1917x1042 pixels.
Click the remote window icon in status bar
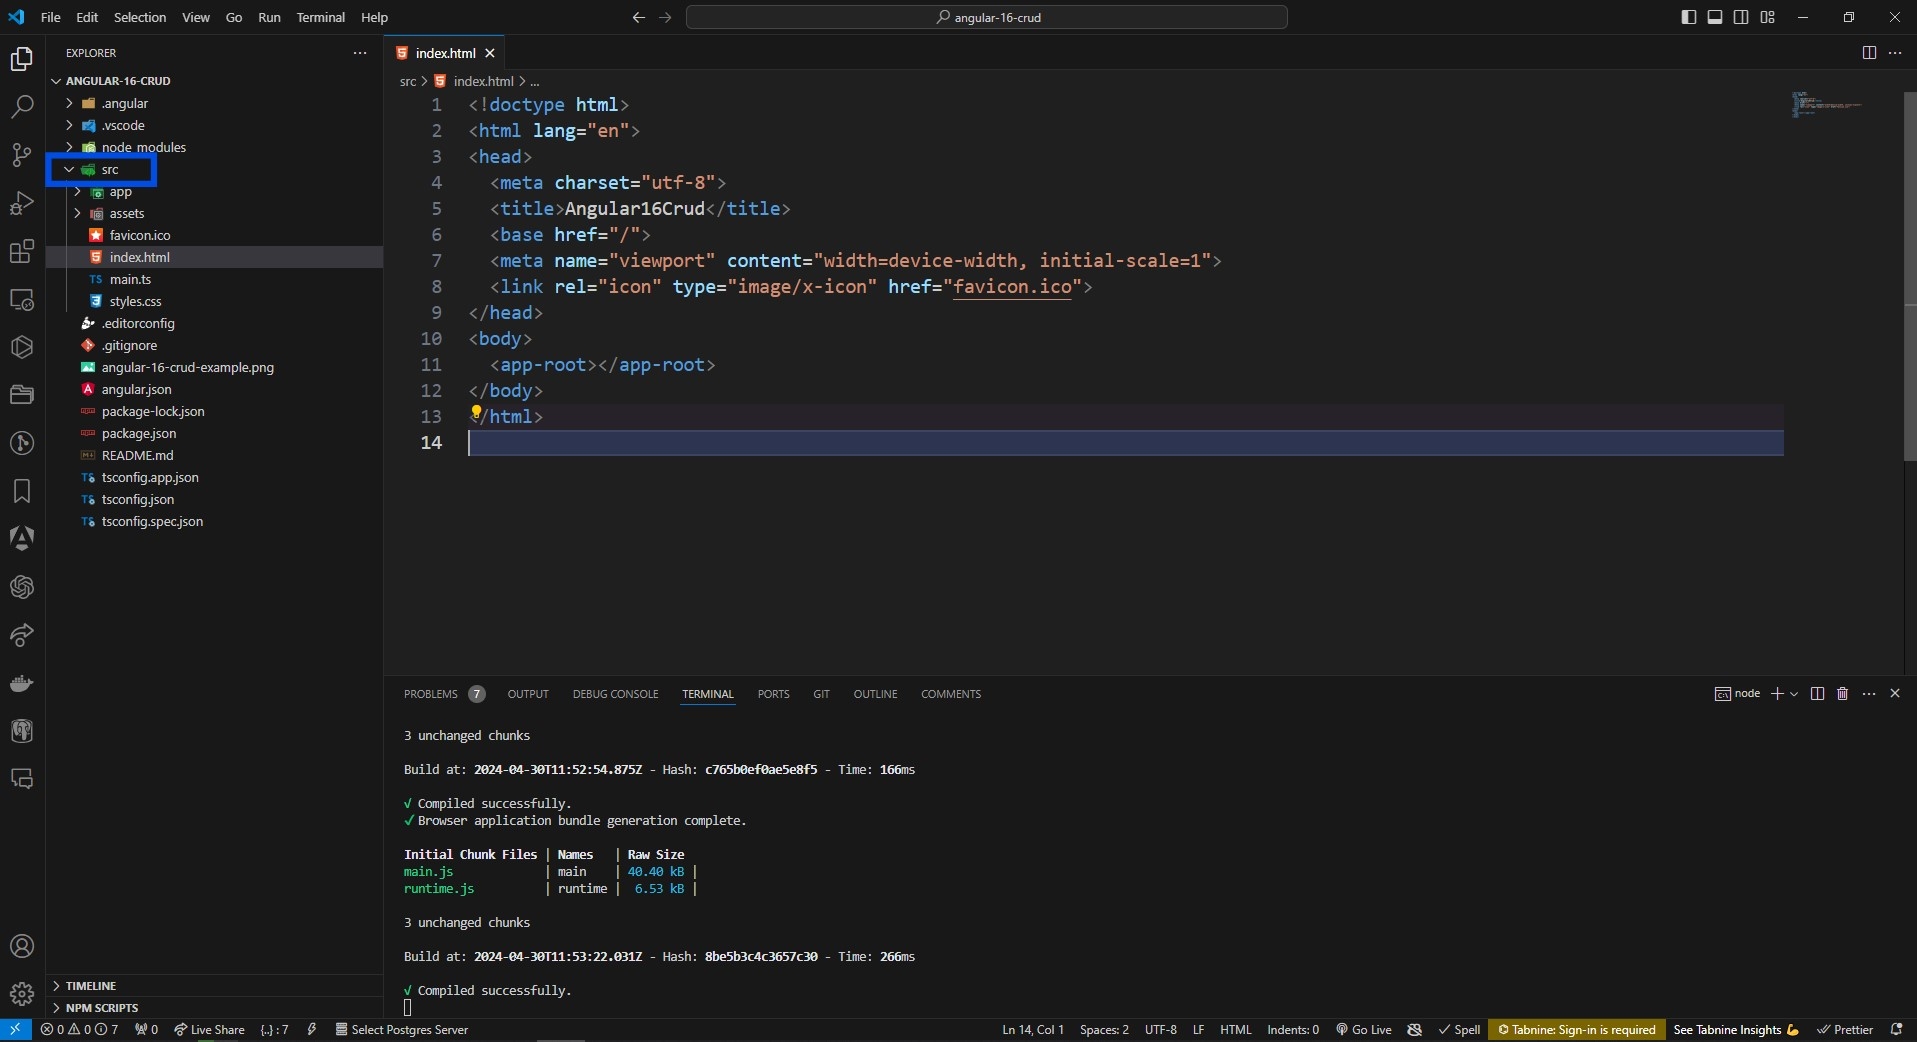point(15,1029)
